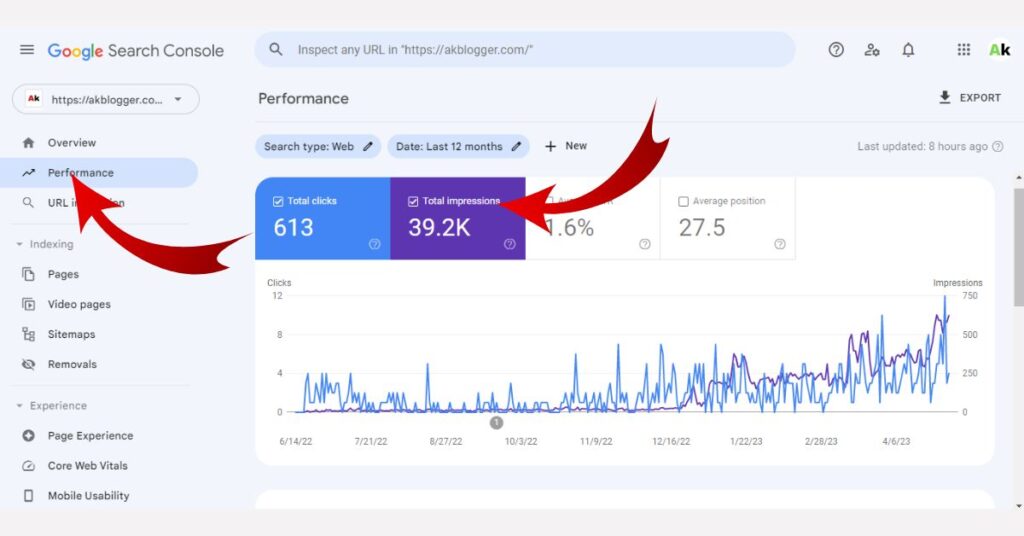Click the Inspect any URL search field
This screenshot has height=536, width=1024.
[x=525, y=50]
